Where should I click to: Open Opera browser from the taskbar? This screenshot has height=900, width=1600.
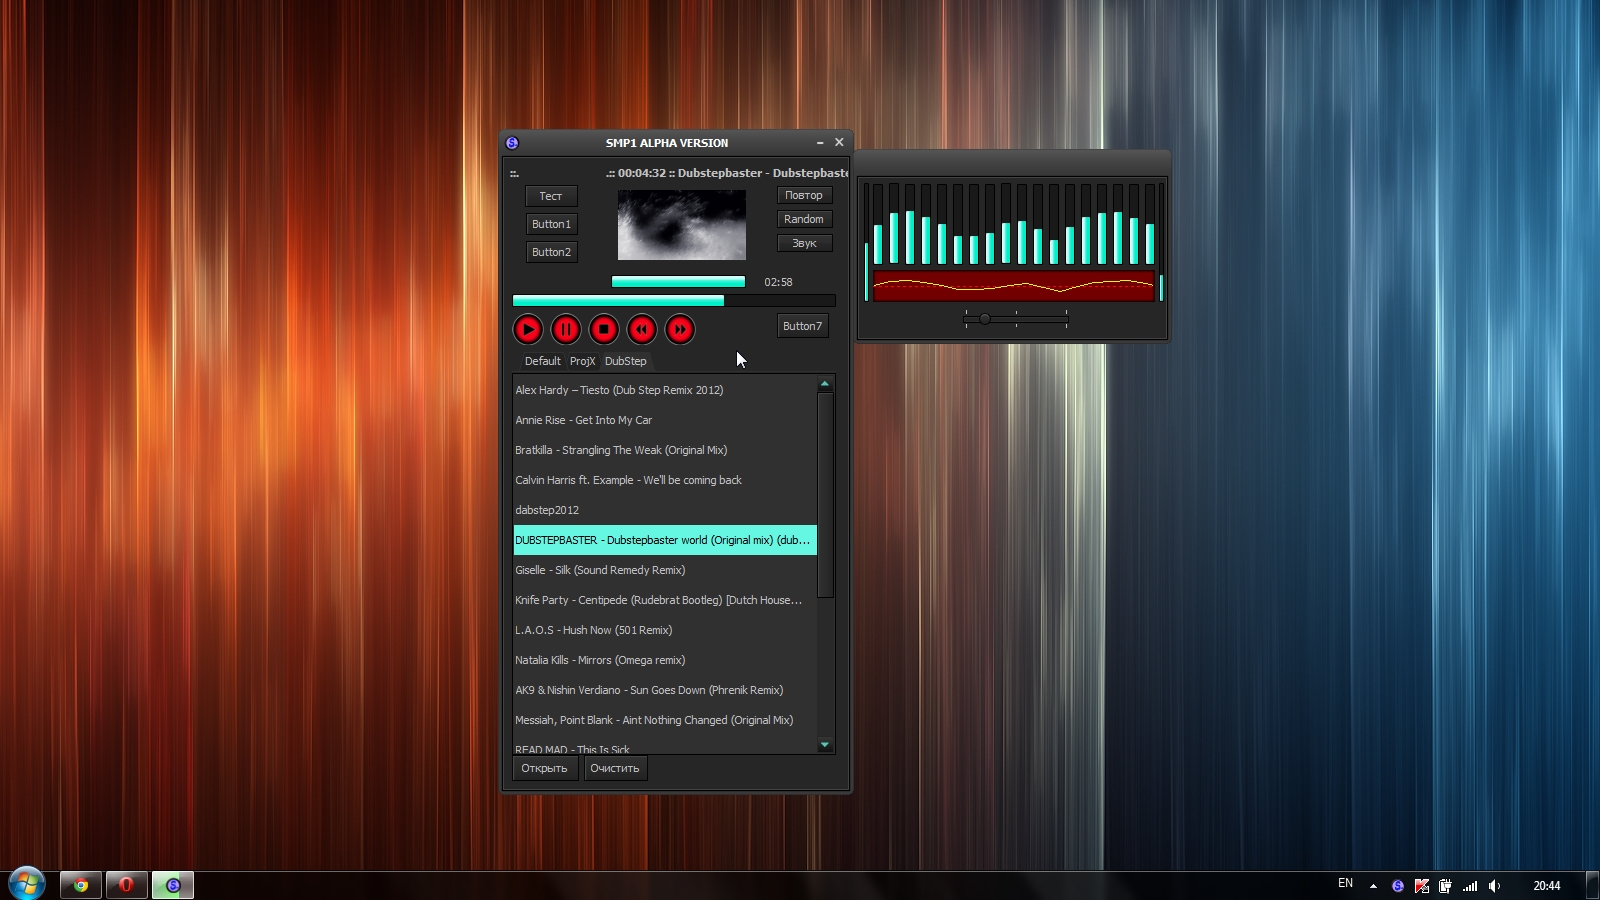[126, 885]
